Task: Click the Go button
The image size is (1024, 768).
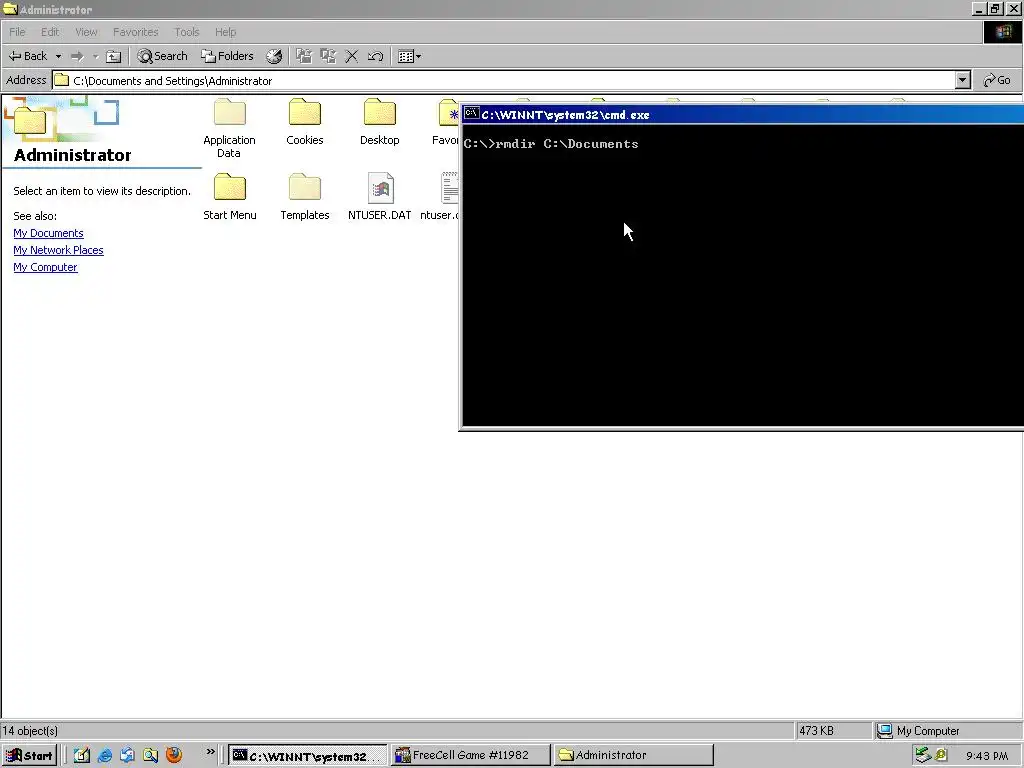Action: click(x=997, y=80)
